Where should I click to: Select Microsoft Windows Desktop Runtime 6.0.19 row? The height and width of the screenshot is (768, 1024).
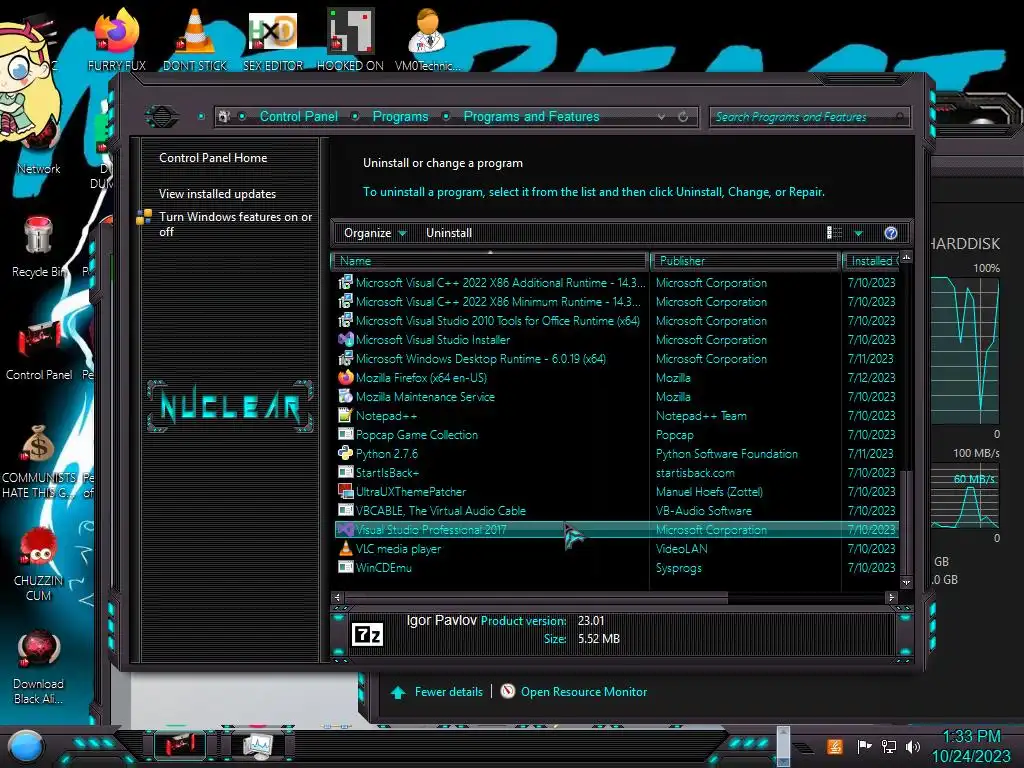(616, 359)
